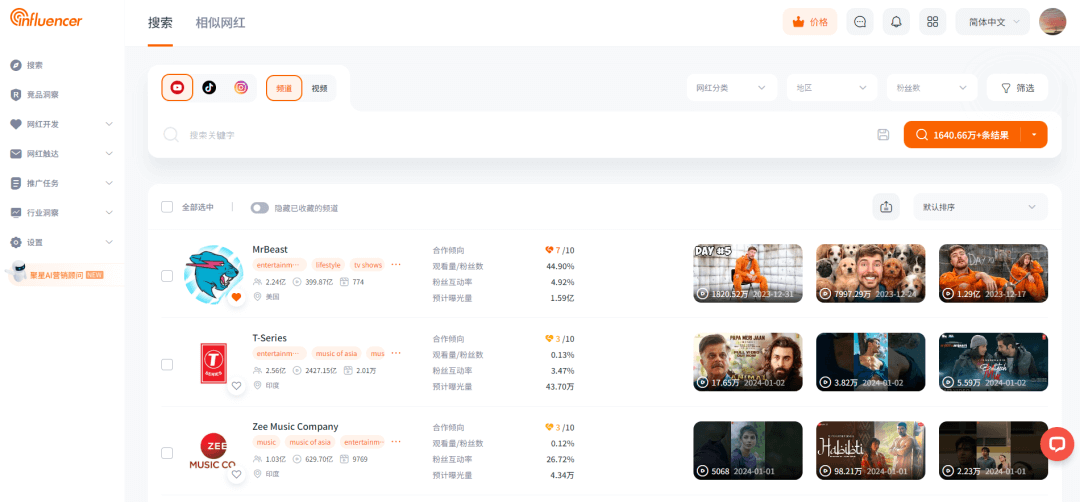
Task: Open the notifications bell
Action: [896, 22]
